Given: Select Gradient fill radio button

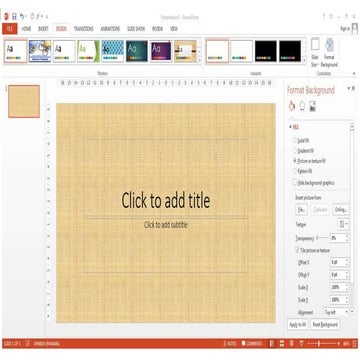Looking at the screenshot, I should [x=294, y=151].
